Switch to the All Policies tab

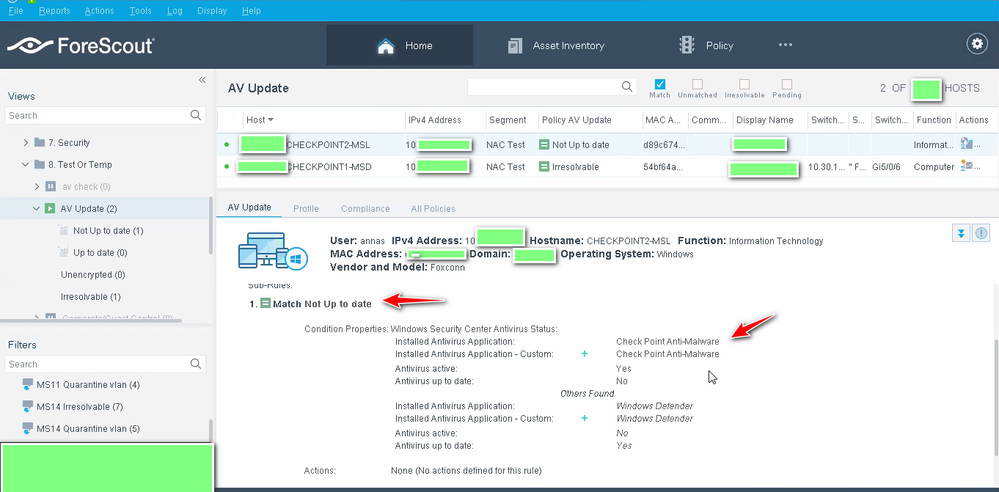click(433, 208)
